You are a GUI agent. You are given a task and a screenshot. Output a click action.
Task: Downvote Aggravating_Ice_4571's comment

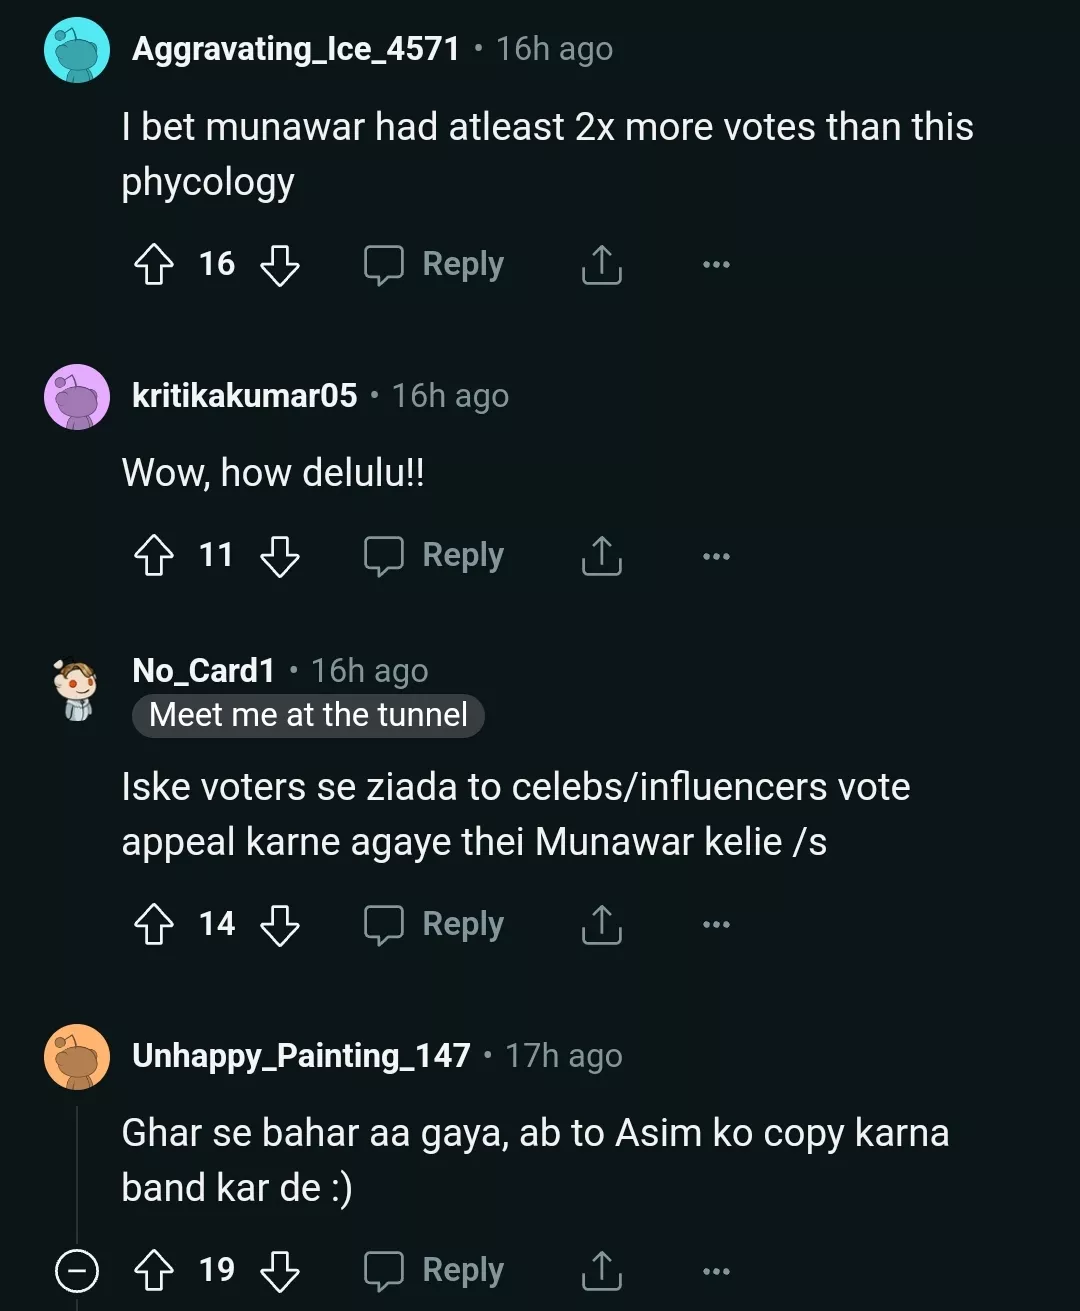pyautogui.click(x=279, y=265)
